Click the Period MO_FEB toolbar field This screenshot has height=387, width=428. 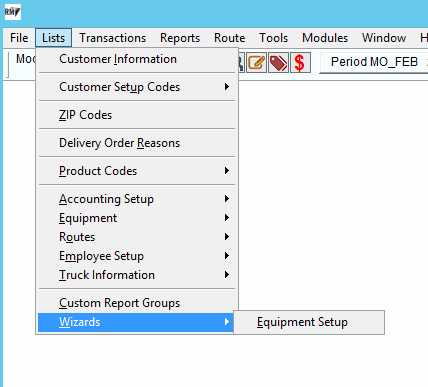click(374, 62)
